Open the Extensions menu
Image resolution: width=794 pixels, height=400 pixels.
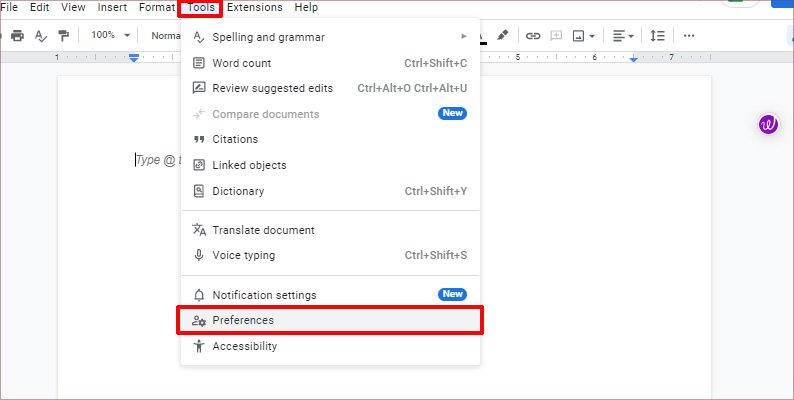pyautogui.click(x=255, y=8)
